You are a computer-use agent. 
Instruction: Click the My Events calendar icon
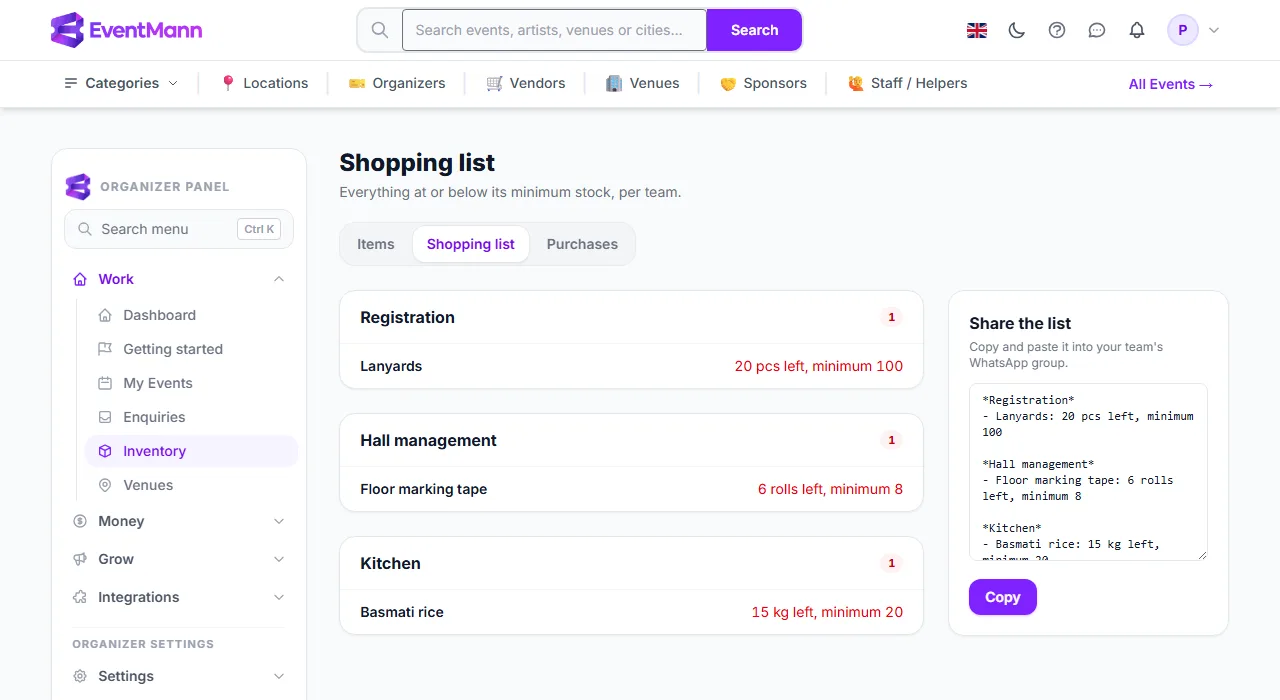[105, 383]
